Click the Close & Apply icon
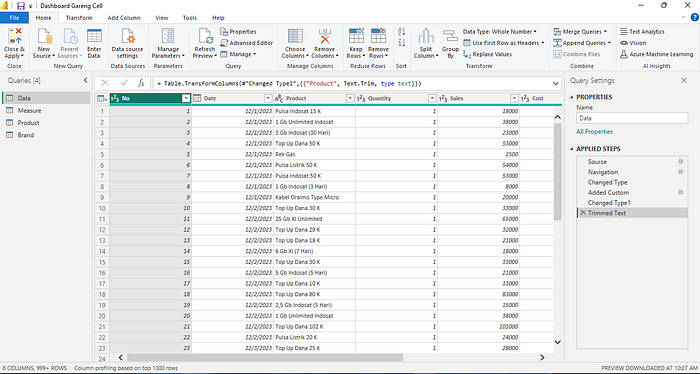This screenshot has width=700, height=374. click(x=14, y=36)
